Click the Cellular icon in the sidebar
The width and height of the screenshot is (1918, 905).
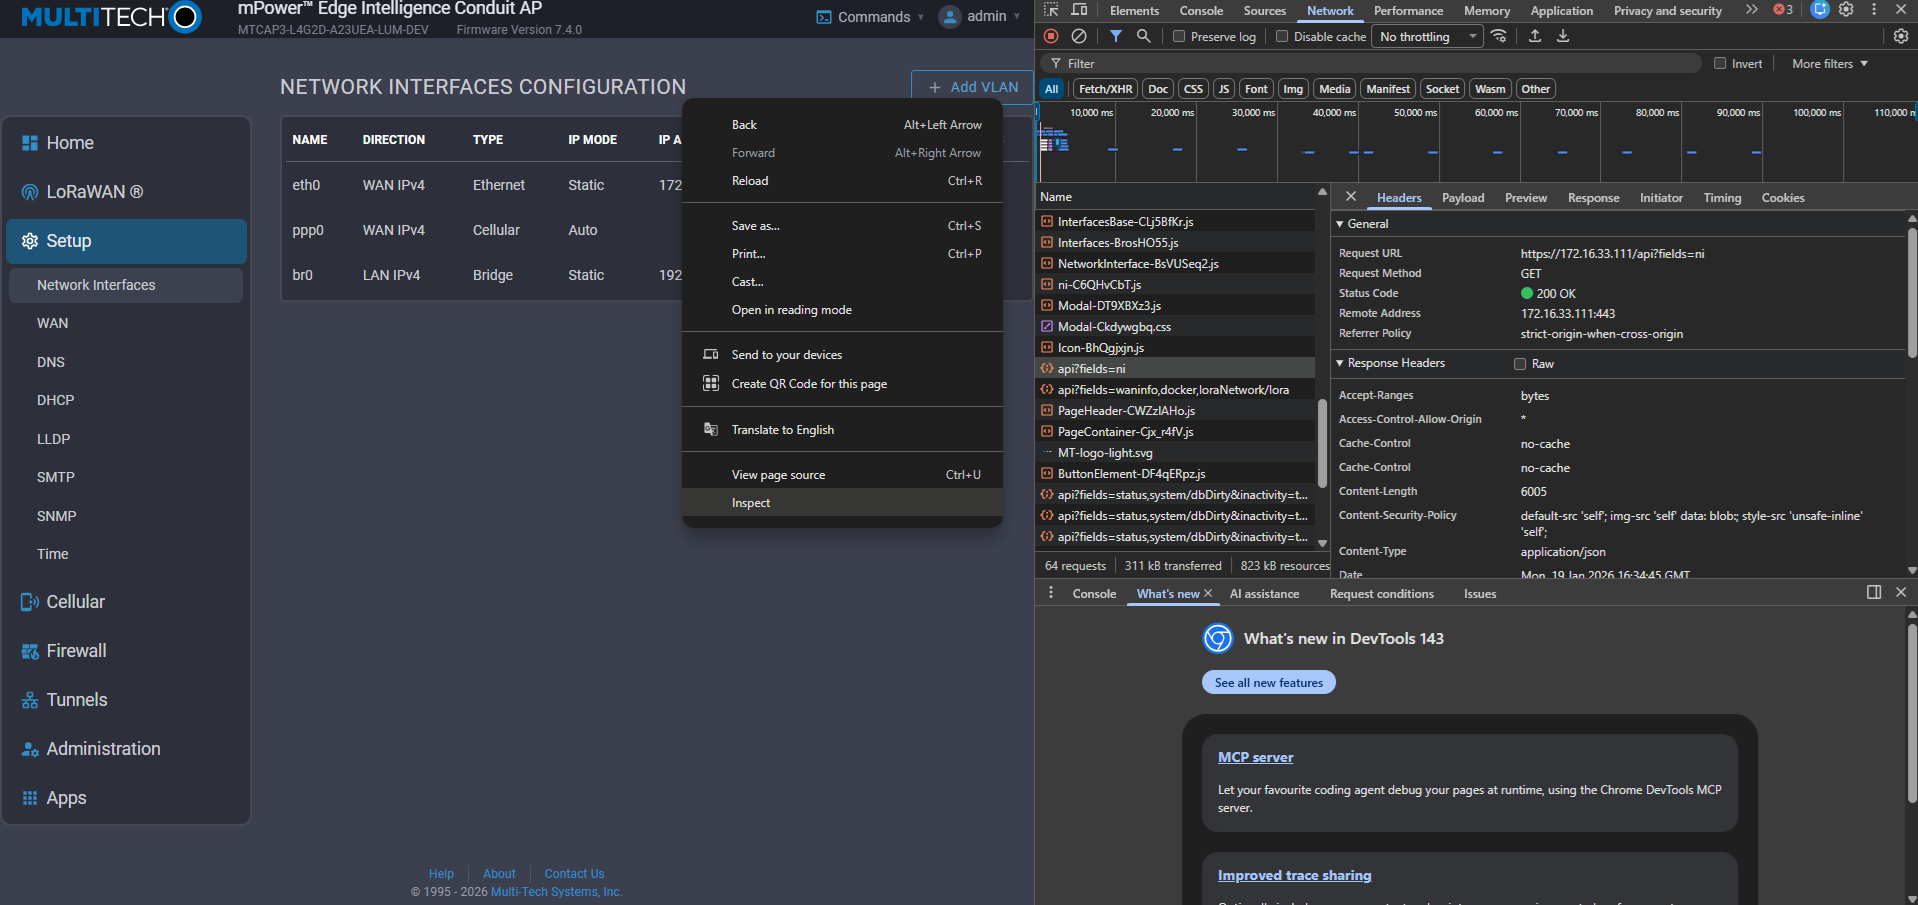click(x=29, y=601)
